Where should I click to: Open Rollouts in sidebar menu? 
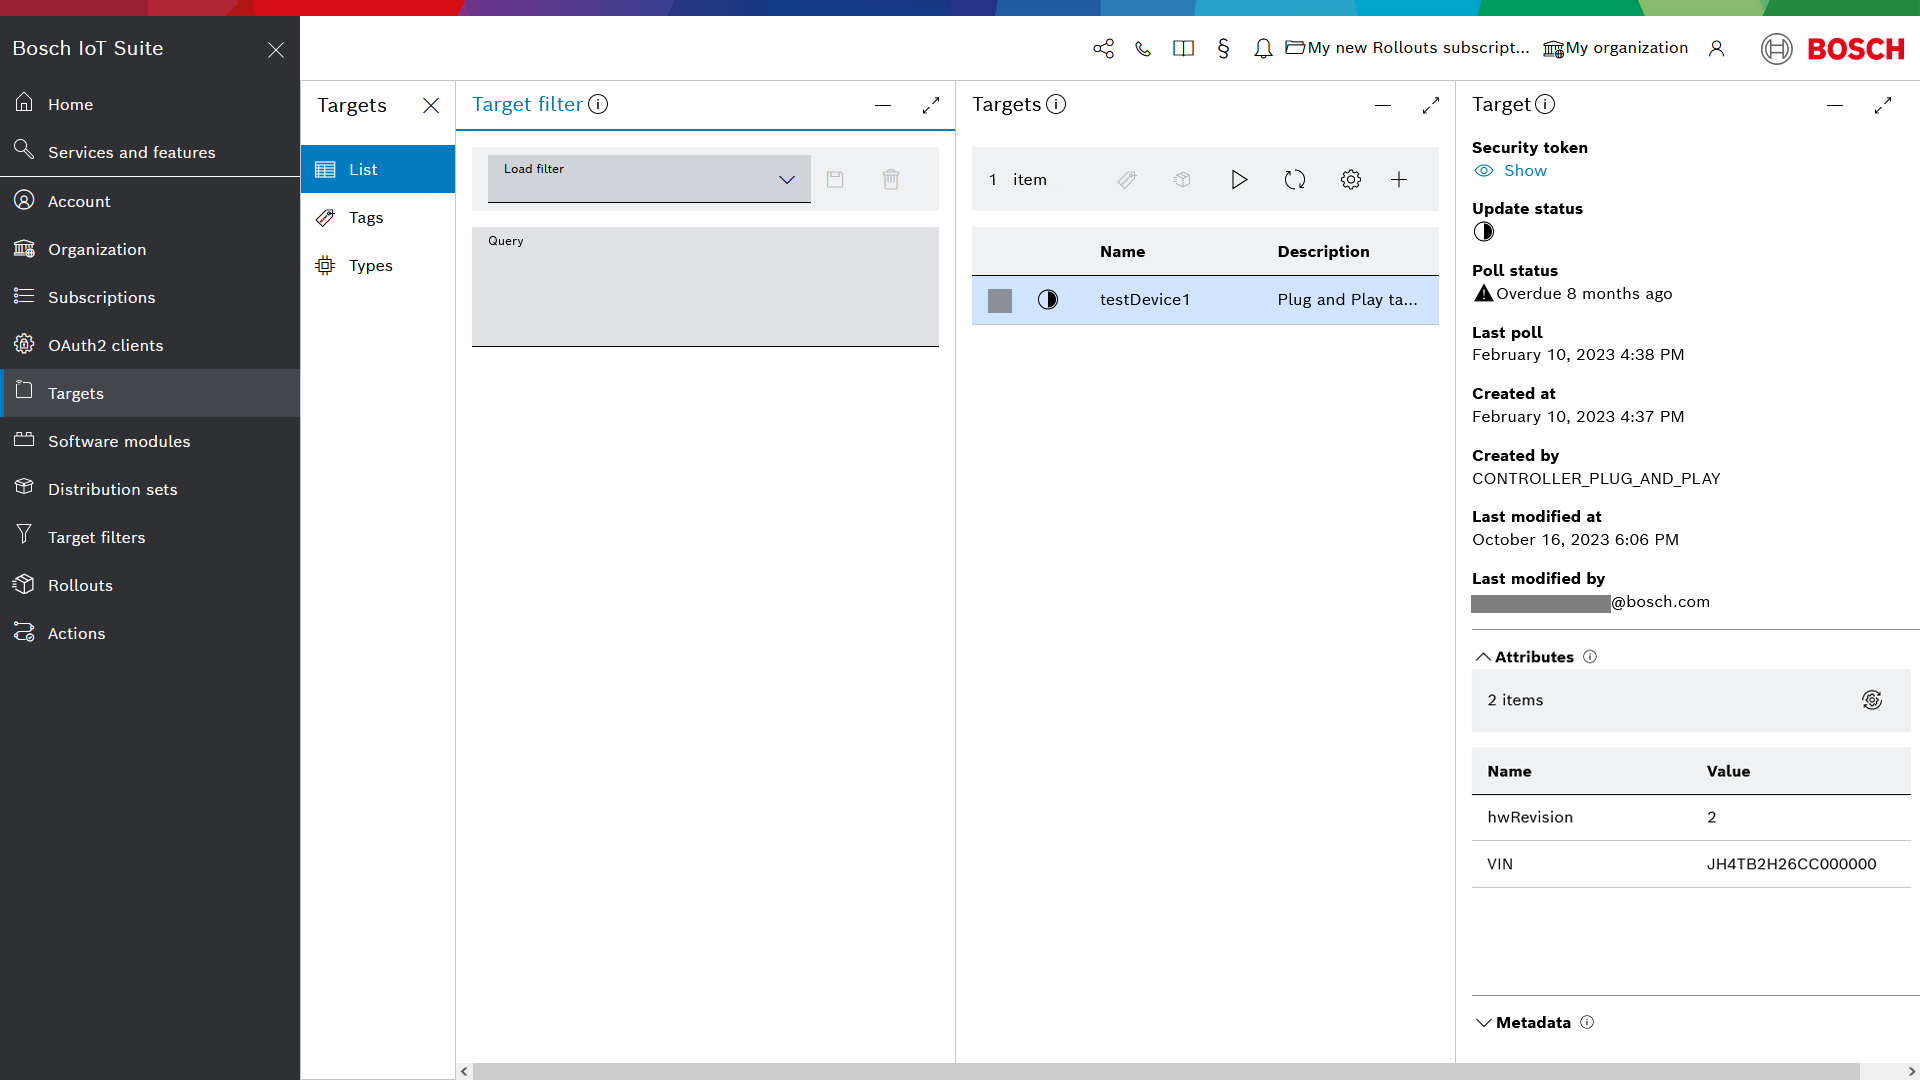[80, 585]
